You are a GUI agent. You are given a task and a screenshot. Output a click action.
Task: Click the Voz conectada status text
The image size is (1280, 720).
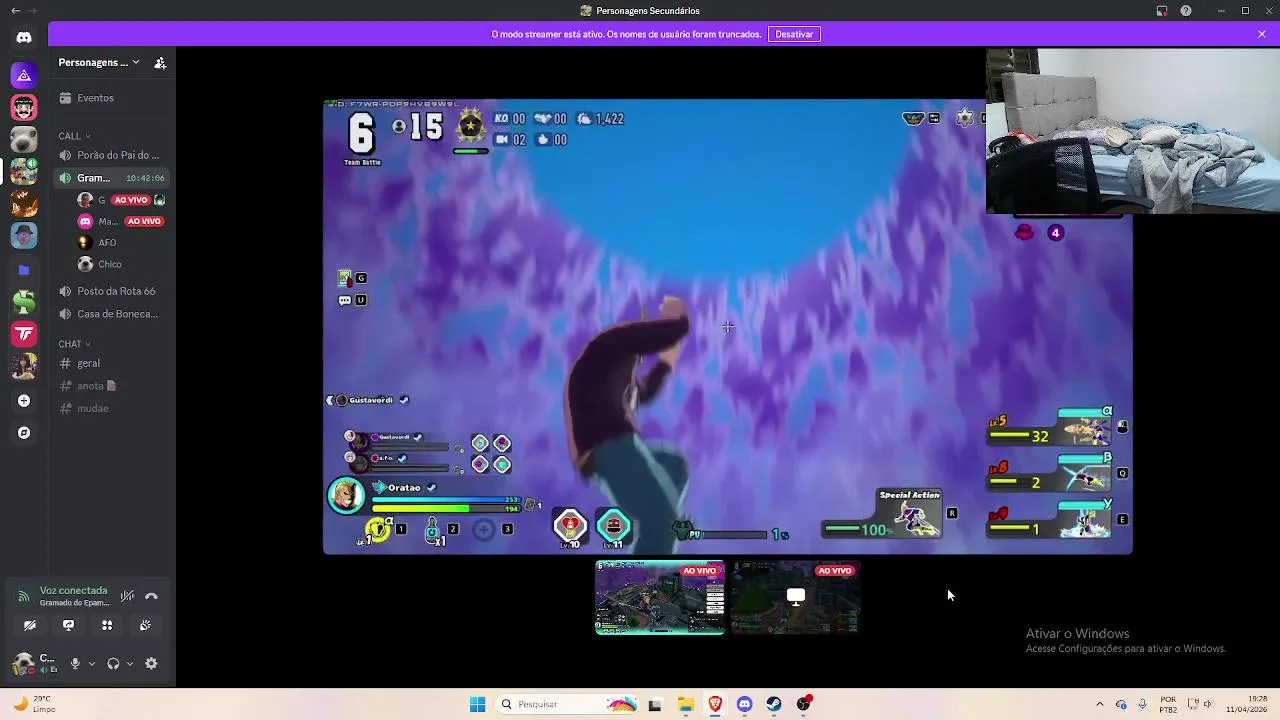(x=73, y=591)
